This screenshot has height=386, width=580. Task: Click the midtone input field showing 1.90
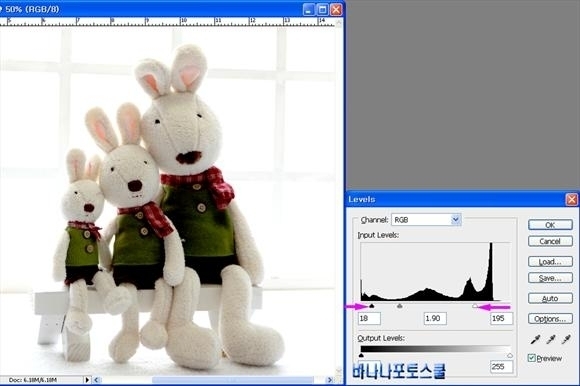pyautogui.click(x=435, y=318)
